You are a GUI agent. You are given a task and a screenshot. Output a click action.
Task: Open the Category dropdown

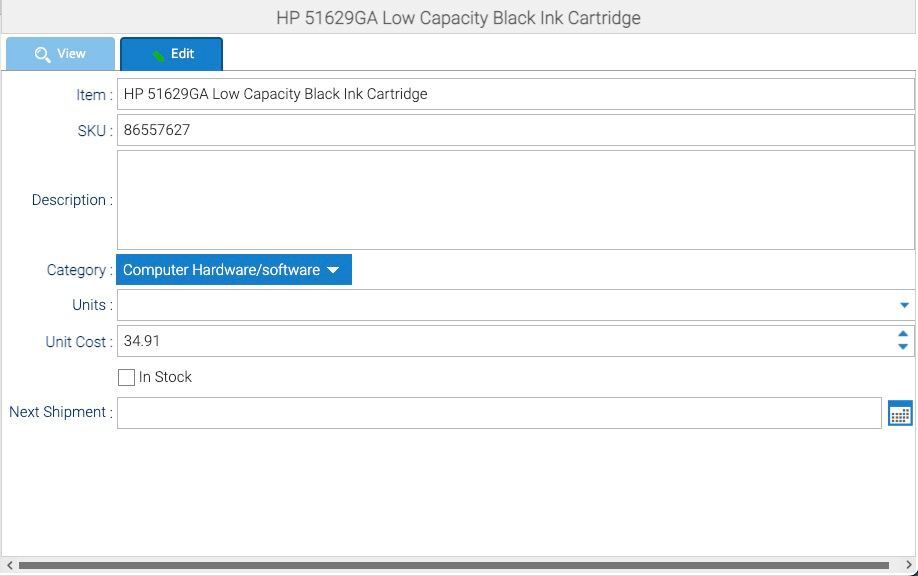pos(234,270)
